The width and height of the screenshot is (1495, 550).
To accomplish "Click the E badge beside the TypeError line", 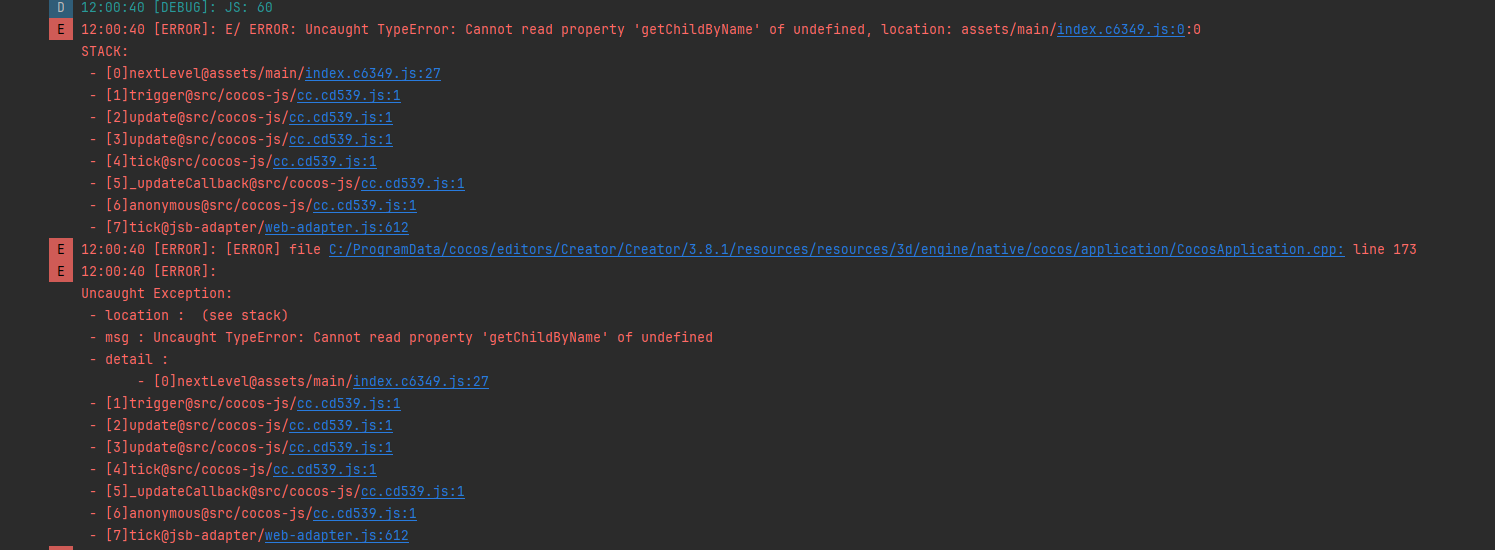I will pyautogui.click(x=61, y=29).
